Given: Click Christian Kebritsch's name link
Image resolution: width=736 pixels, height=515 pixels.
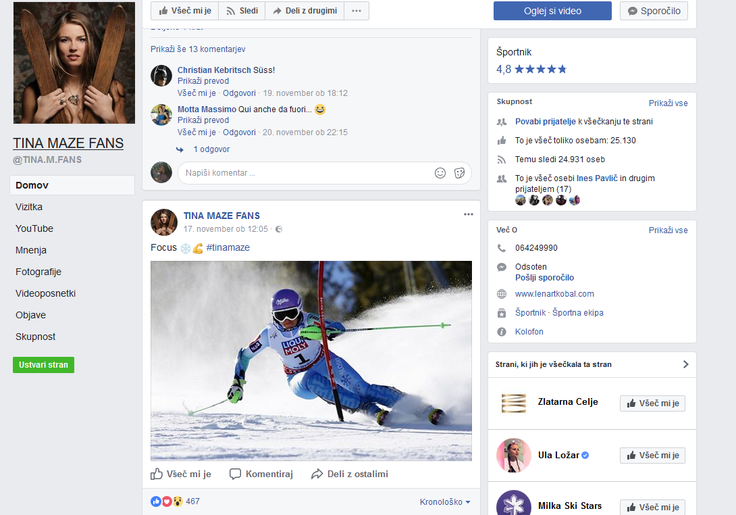Looking at the screenshot, I should [214, 70].
